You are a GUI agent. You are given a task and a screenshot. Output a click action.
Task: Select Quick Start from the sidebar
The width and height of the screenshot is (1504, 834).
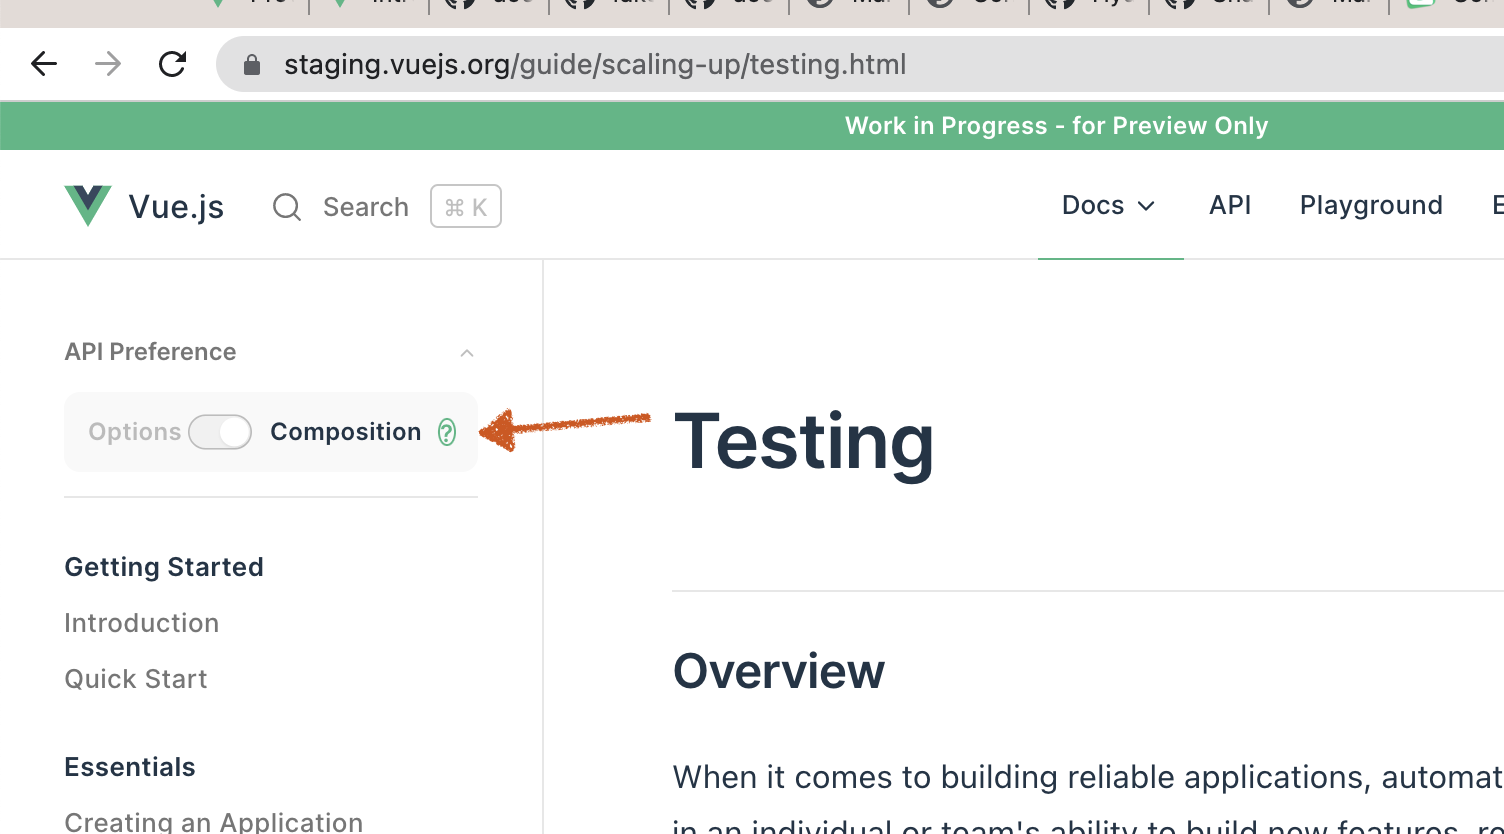(135, 678)
